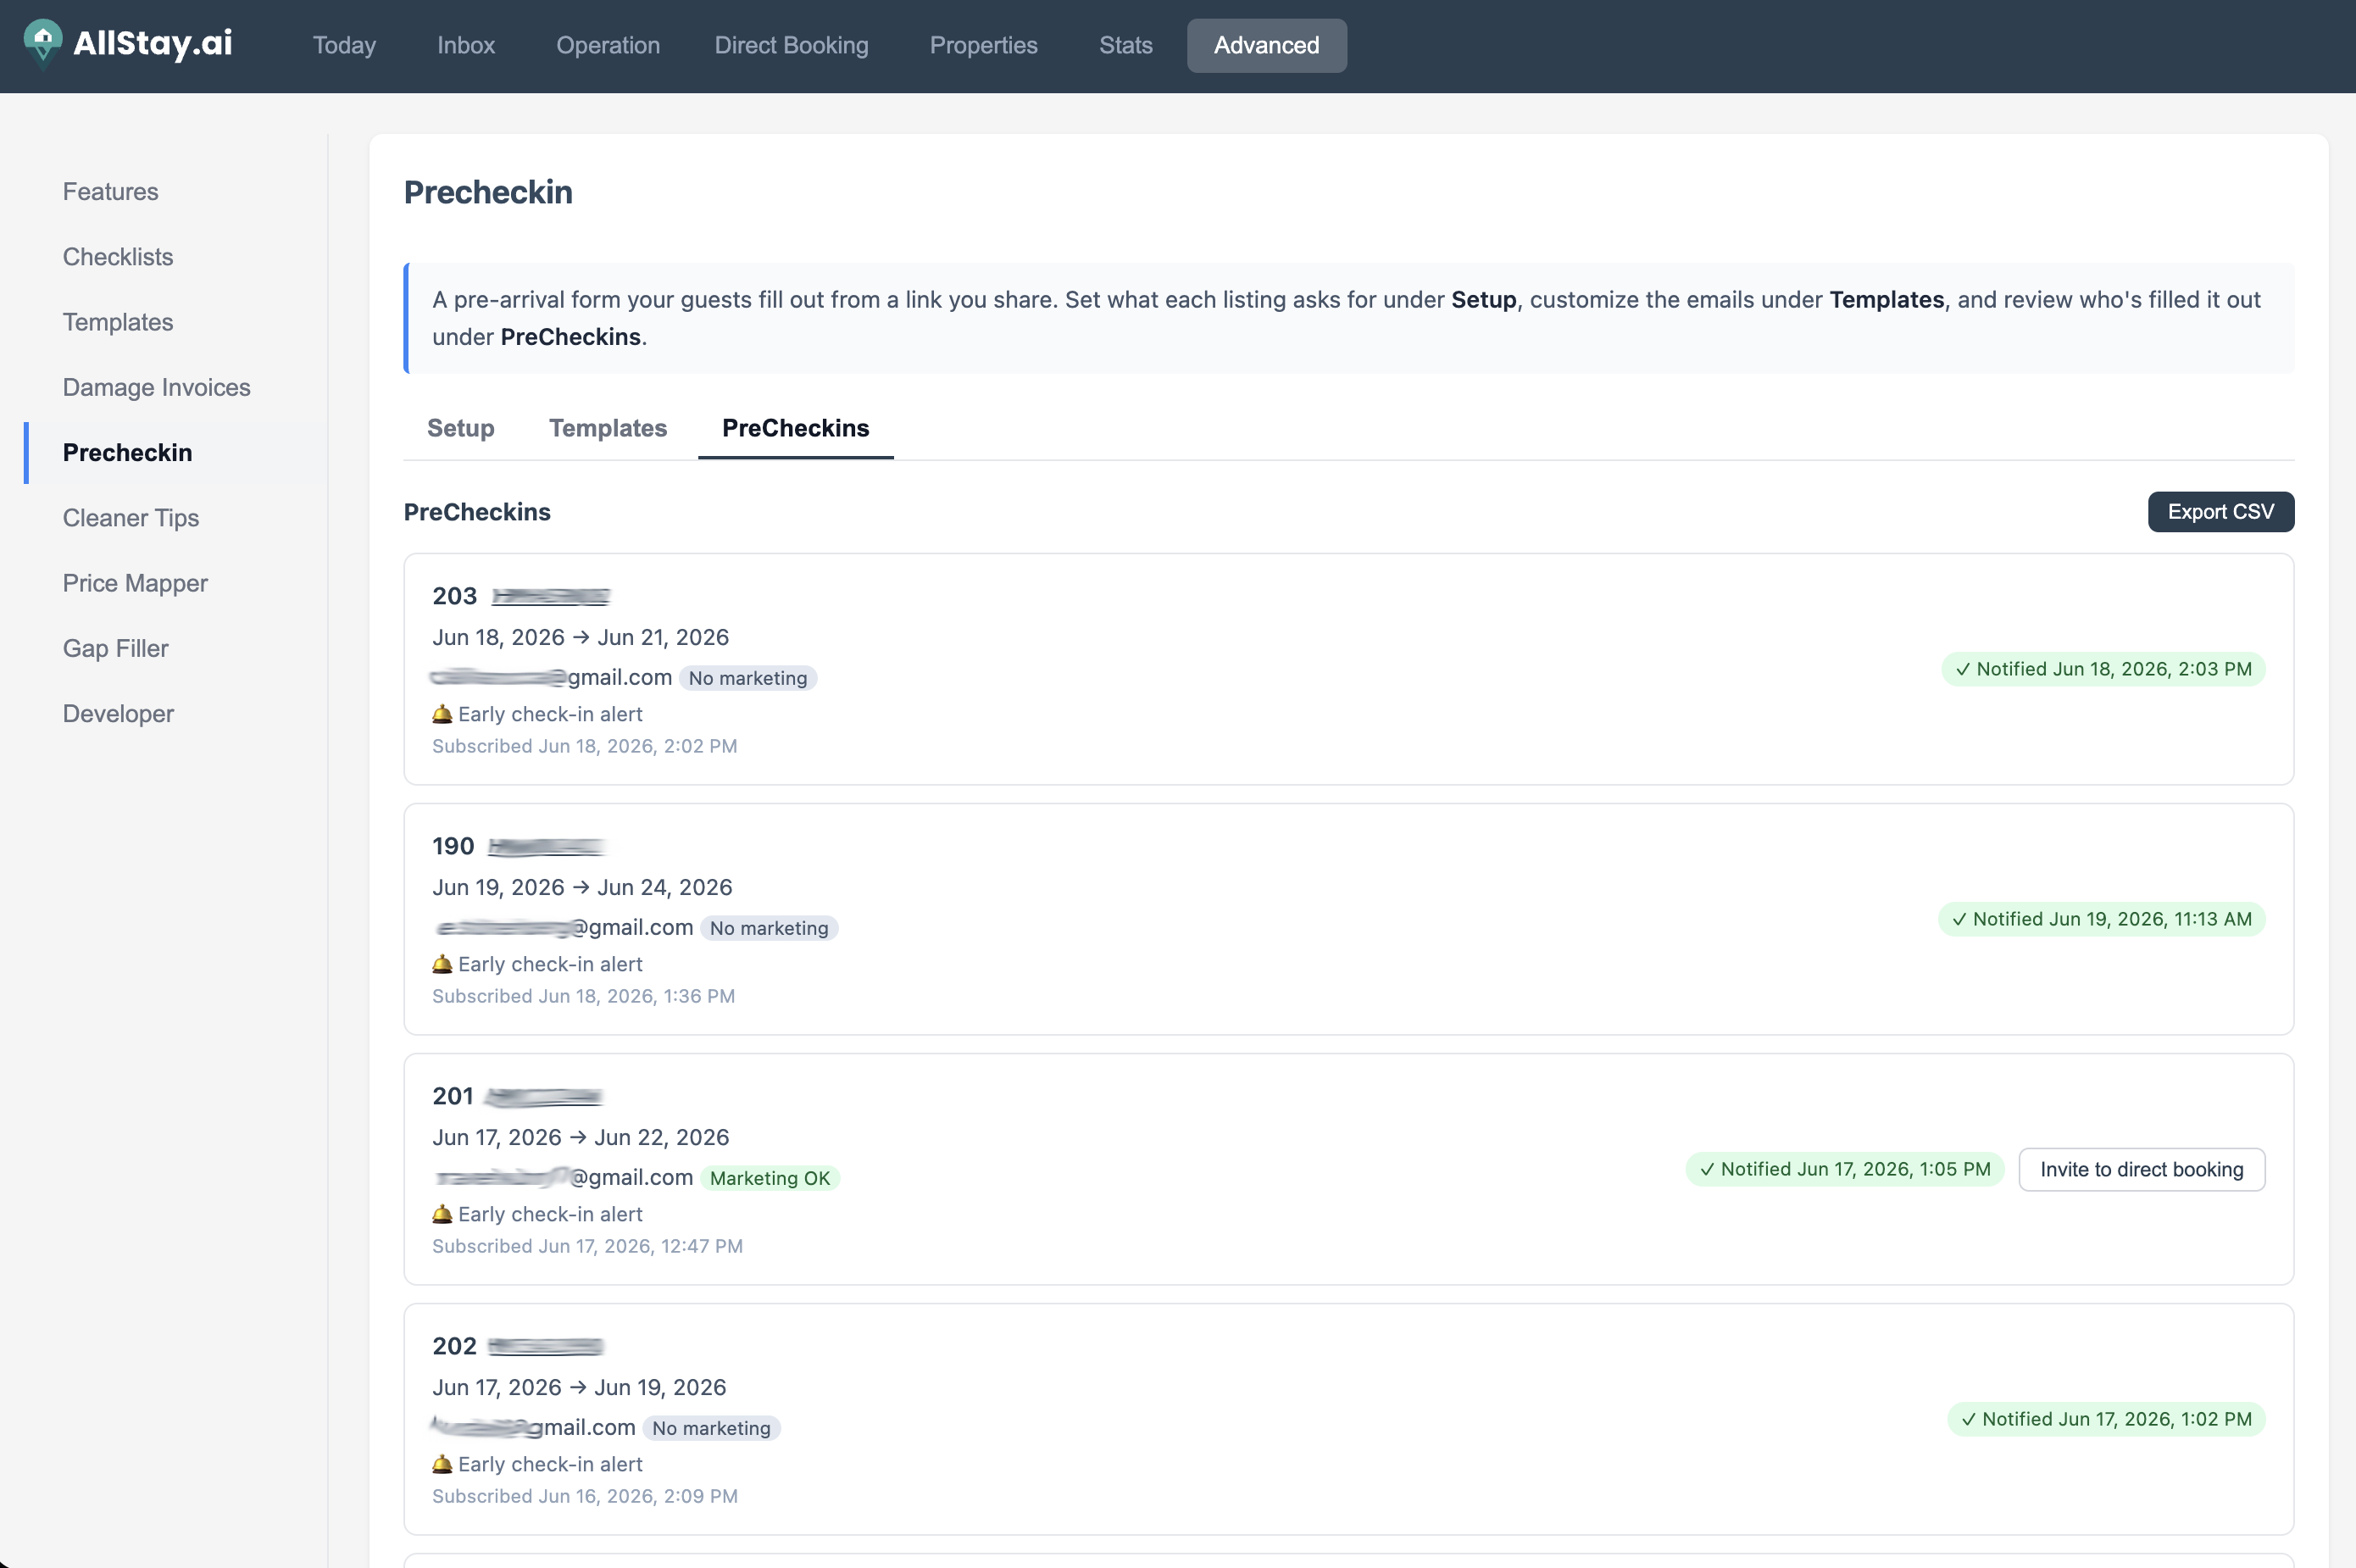The width and height of the screenshot is (2356, 1568).
Task: Click Invite to direct booking button
Action: pos(2141,1169)
